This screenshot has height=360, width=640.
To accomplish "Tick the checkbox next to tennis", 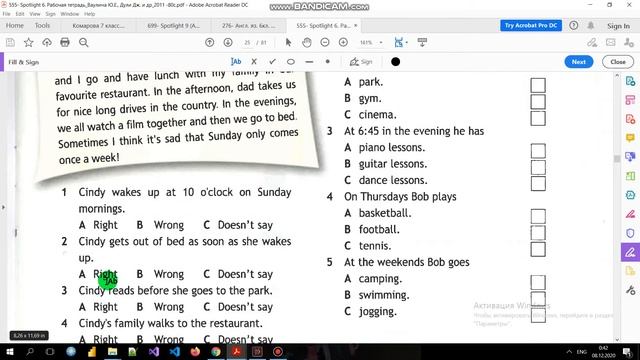I will tap(538, 249).
